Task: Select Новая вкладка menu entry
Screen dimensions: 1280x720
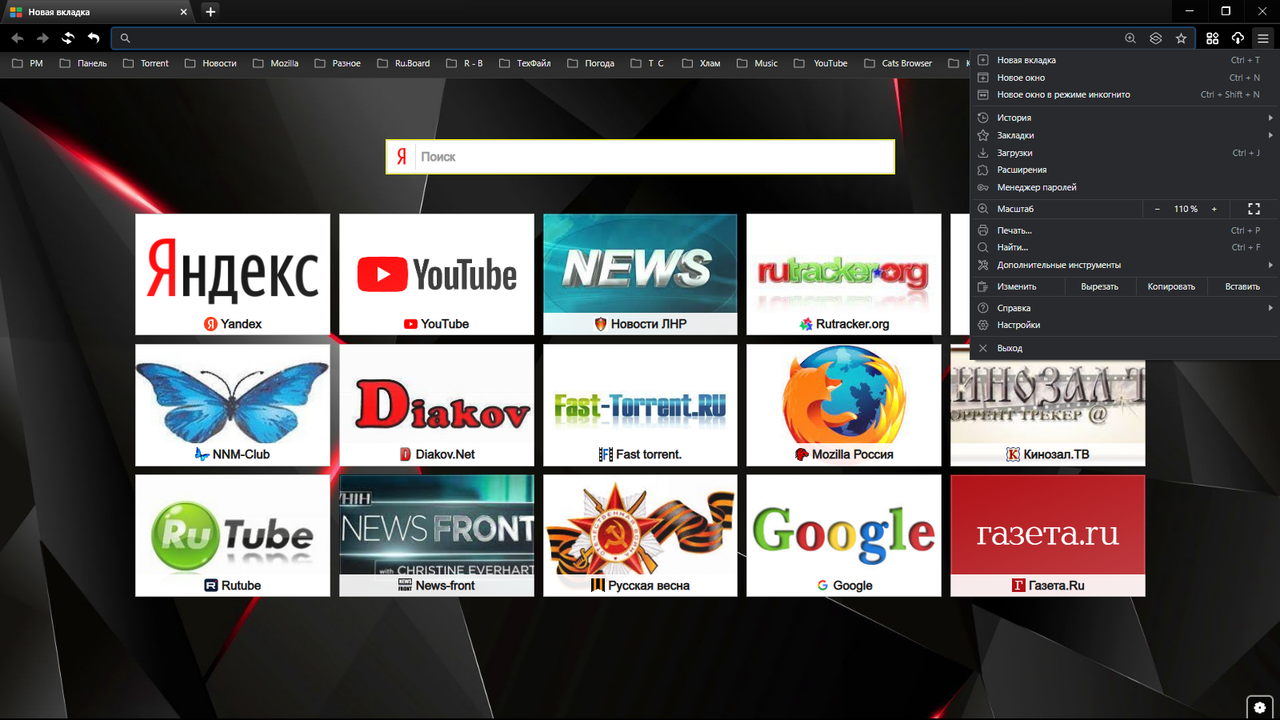Action: tap(1125, 60)
